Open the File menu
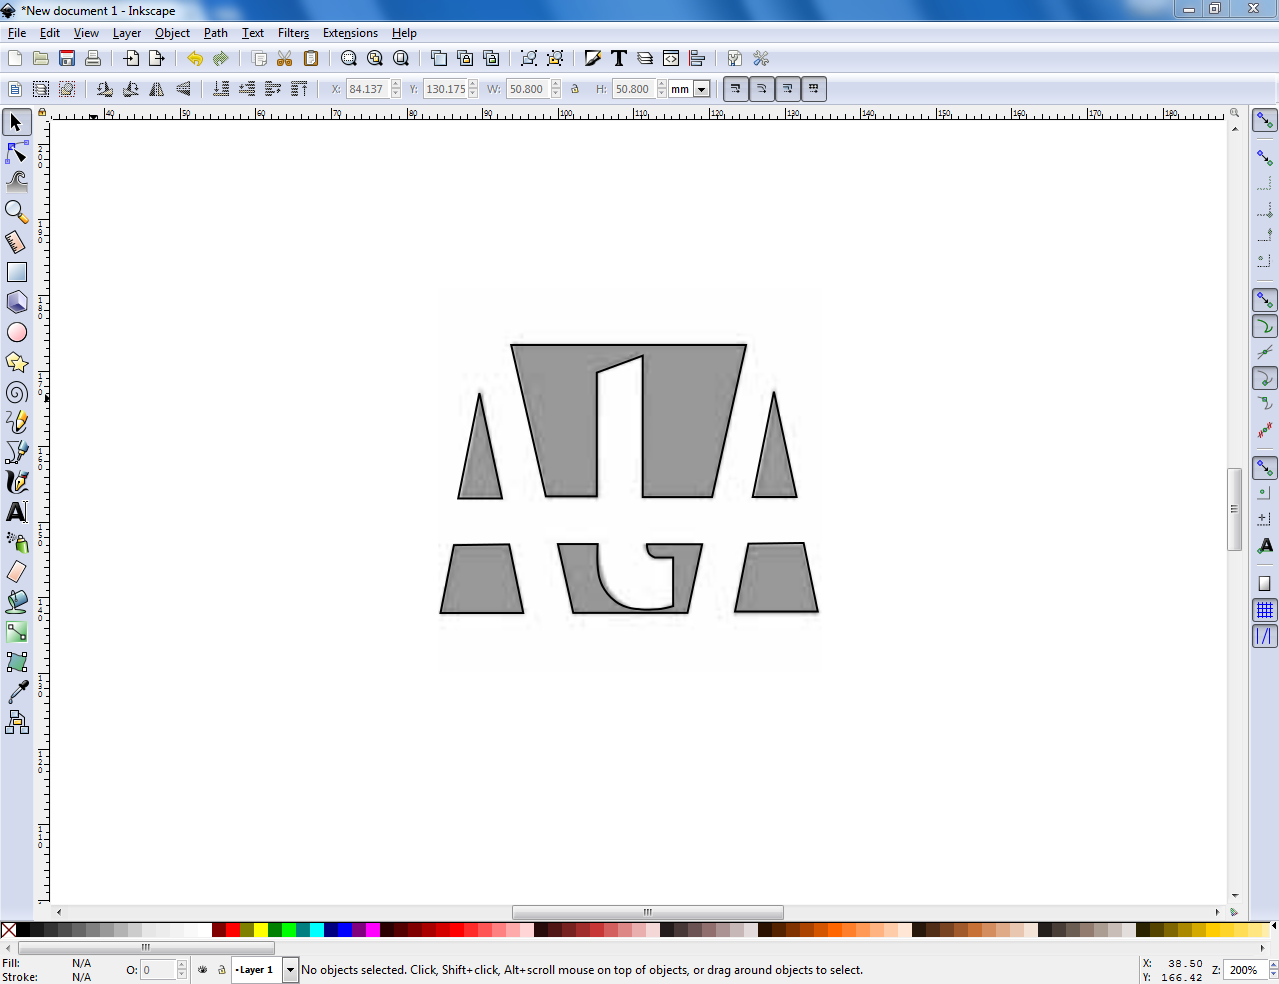Viewport: 1279px width, 984px height. click(x=17, y=33)
